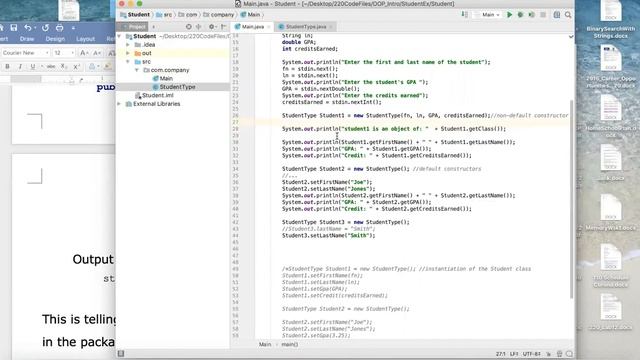Viewport: 640px width, 360px height.
Task: Click company in the navigation breadcrumb
Action: pyautogui.click(x=219, y=15)
